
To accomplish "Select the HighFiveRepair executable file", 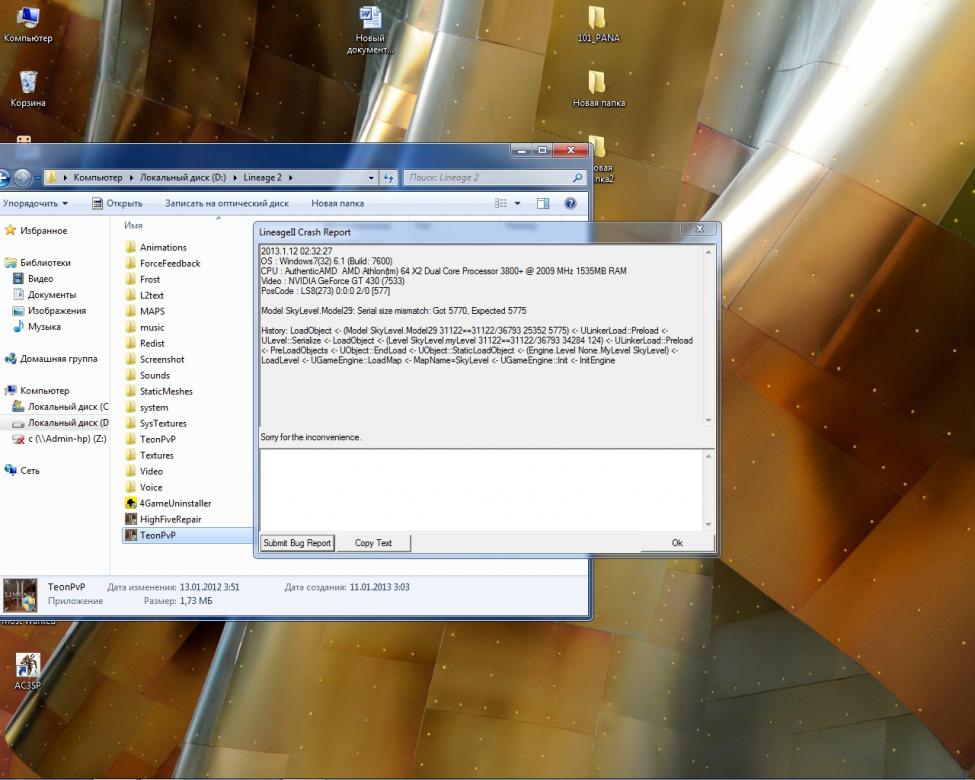I will click(x=131, y=519).
